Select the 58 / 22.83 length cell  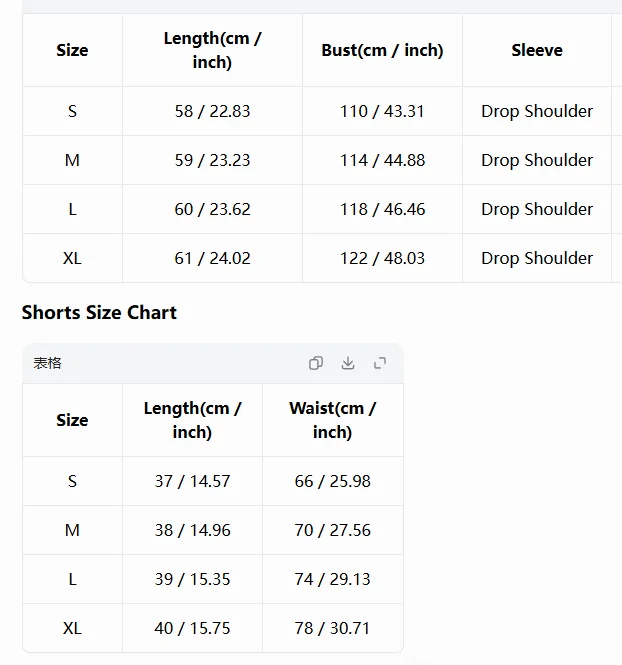point(212,111)
